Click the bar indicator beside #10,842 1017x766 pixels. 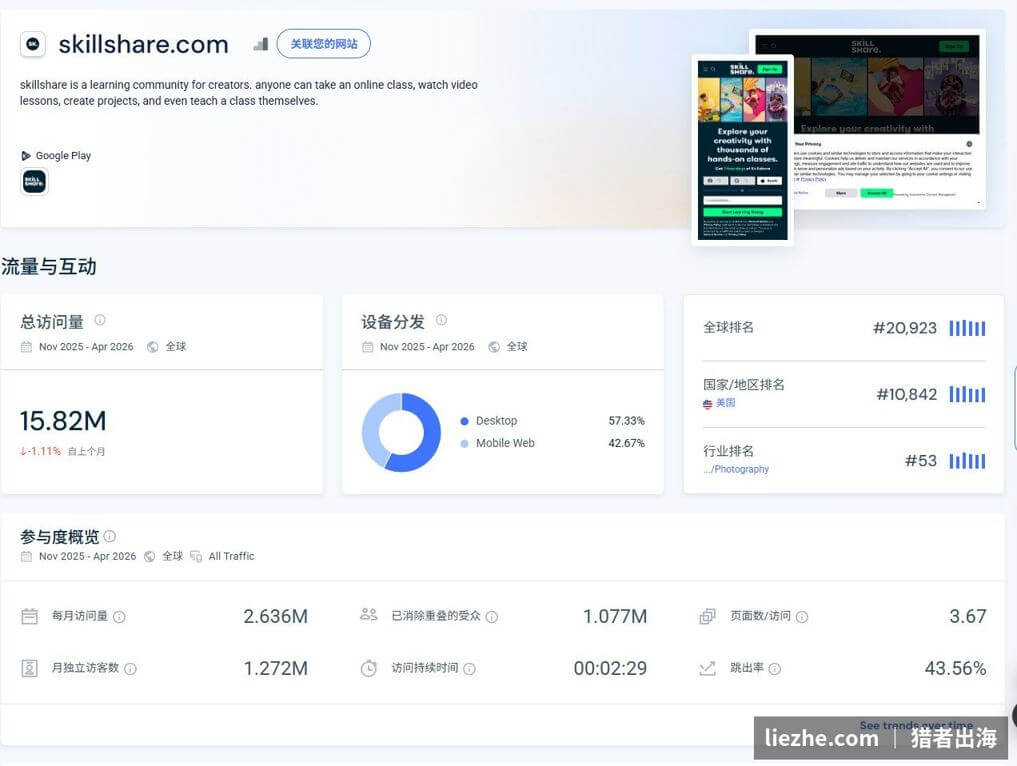point(967,394)
